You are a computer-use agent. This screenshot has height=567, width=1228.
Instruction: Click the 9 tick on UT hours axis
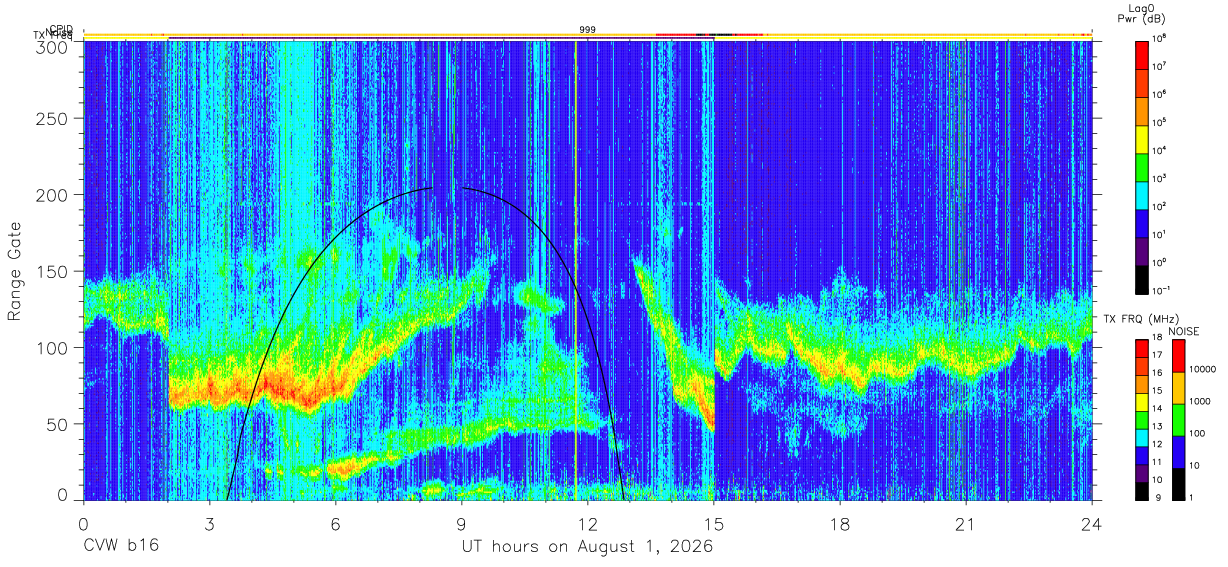tap(461, 523)
